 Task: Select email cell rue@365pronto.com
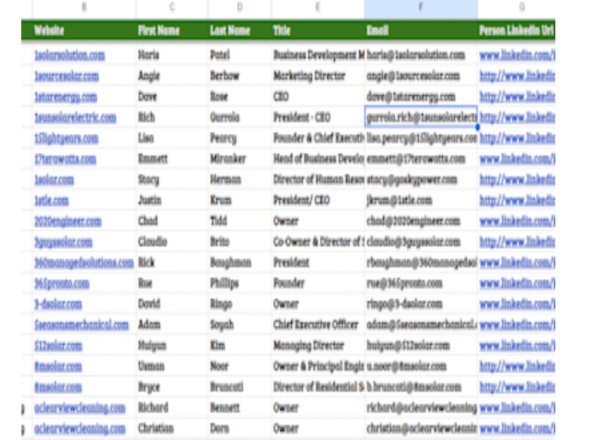tap(421, 283)
